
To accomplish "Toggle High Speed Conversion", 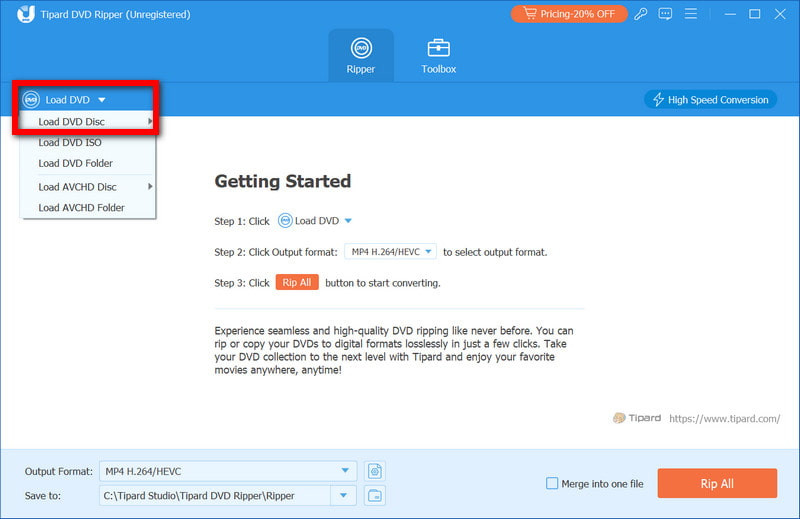I will 711,100.
